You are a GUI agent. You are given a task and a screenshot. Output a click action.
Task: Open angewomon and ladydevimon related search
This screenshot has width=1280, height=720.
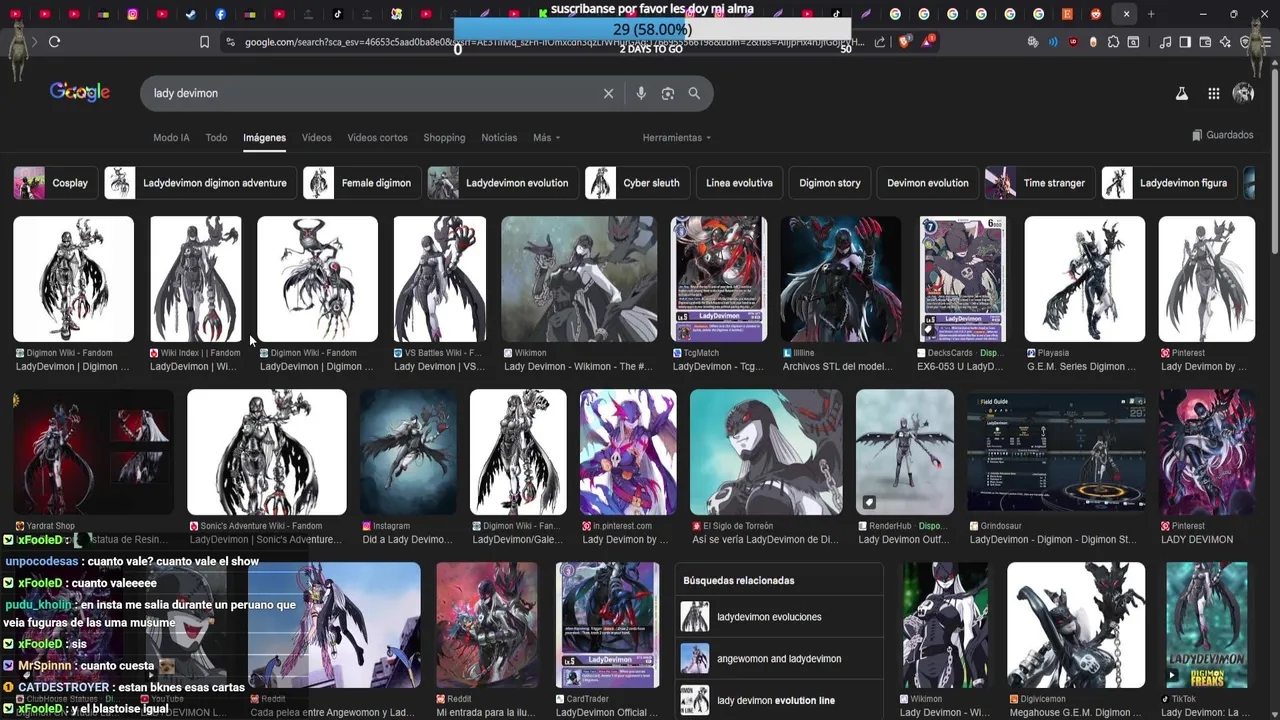pos(779,659)
